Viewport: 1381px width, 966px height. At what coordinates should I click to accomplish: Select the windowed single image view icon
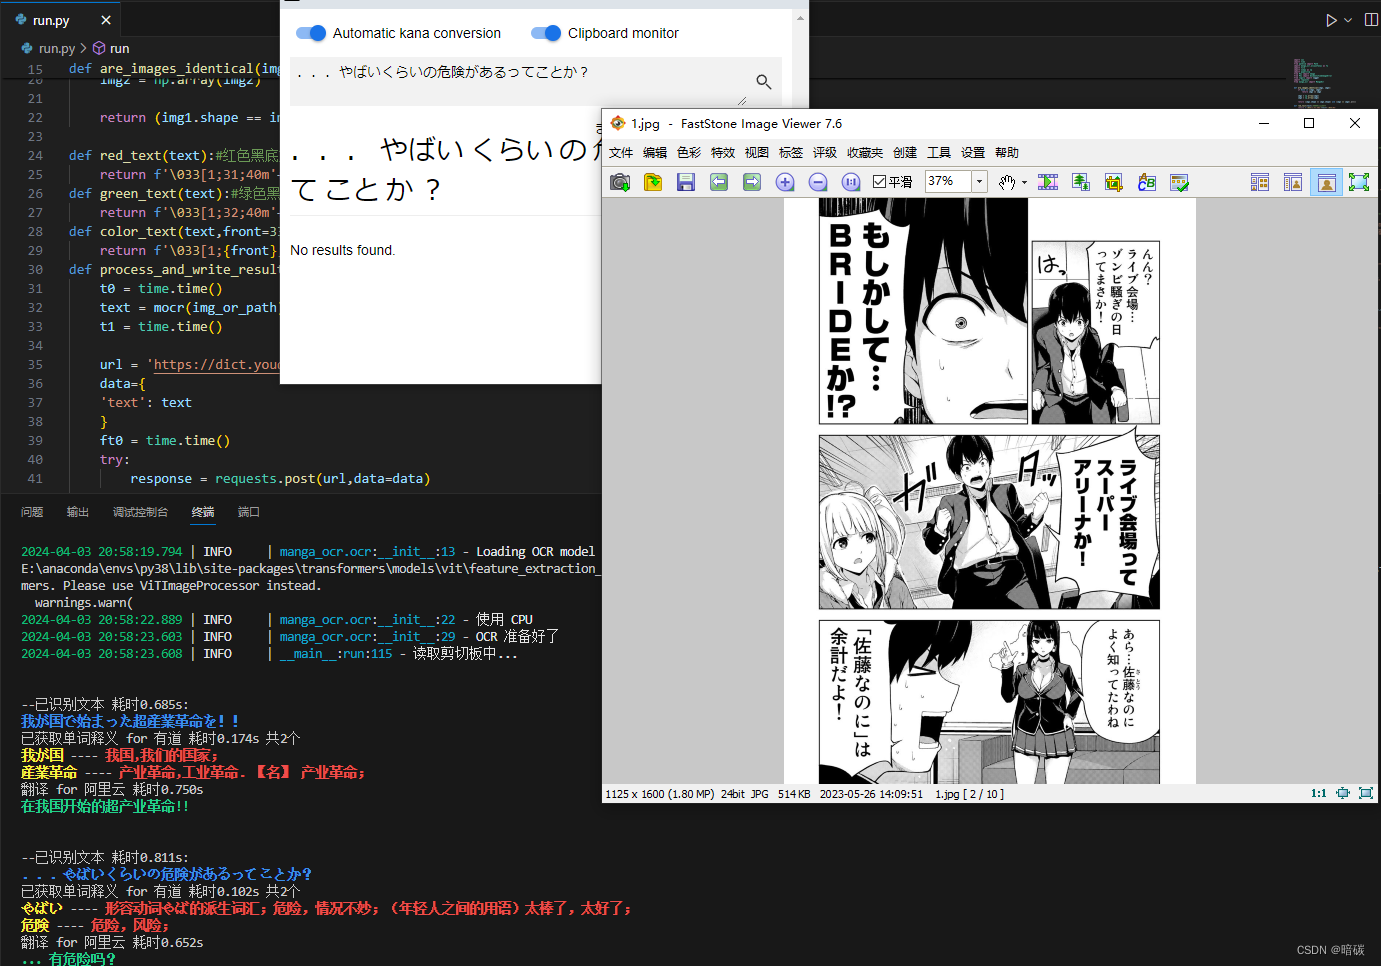point(1326,182)
